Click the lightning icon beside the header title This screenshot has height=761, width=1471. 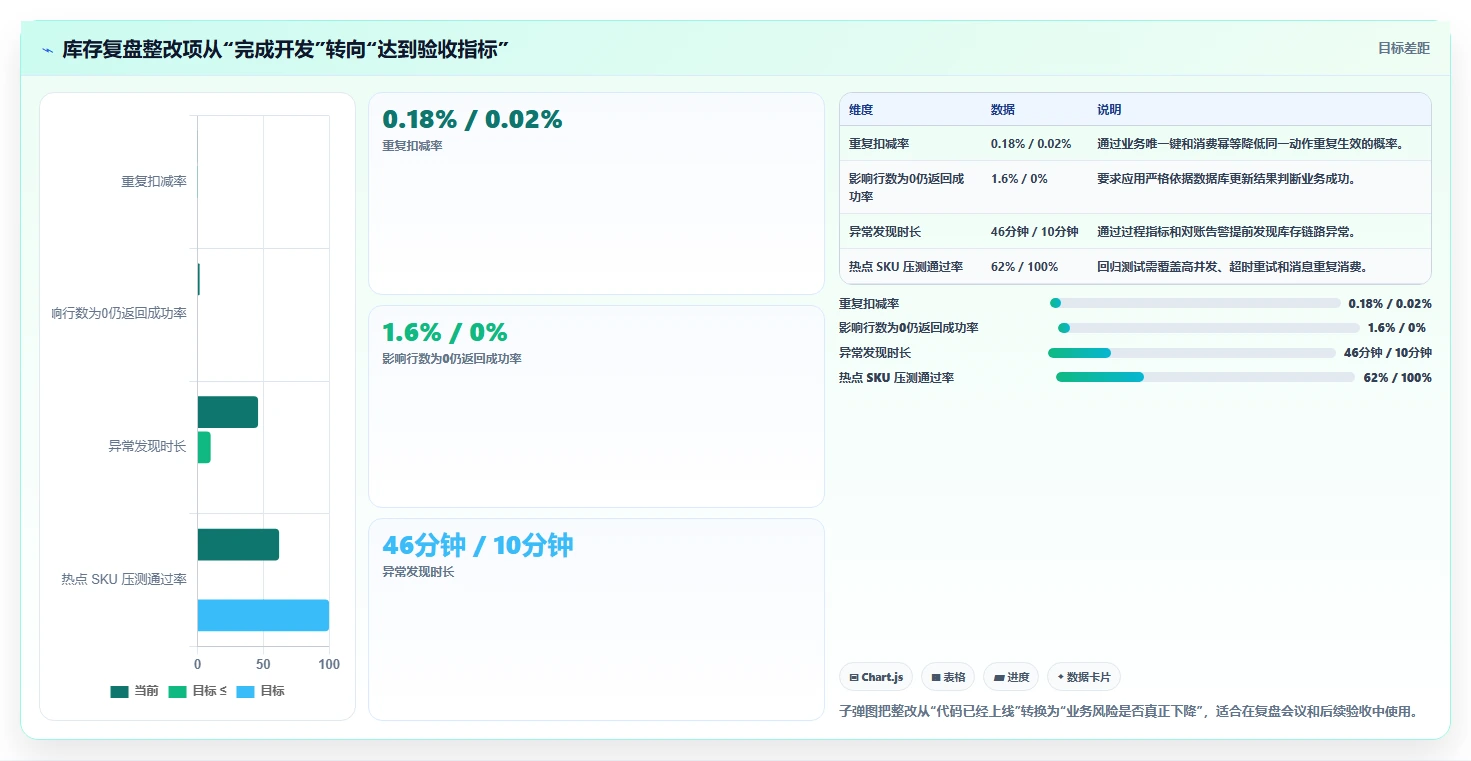pos(48,50)
